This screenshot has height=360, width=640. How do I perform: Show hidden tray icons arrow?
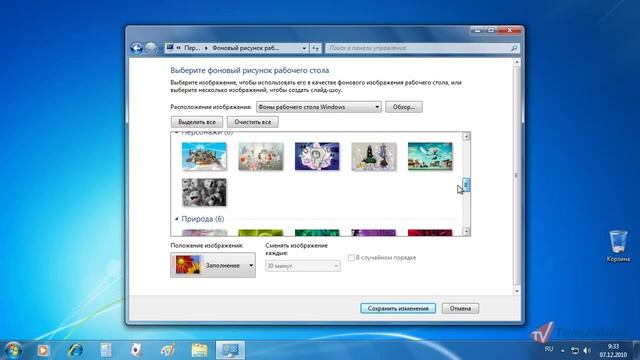pos(563,350)
